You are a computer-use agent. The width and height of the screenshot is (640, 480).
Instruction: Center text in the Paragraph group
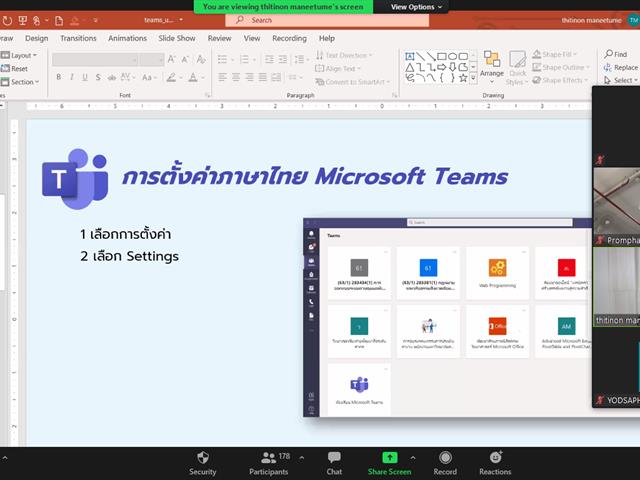point(236,77)
